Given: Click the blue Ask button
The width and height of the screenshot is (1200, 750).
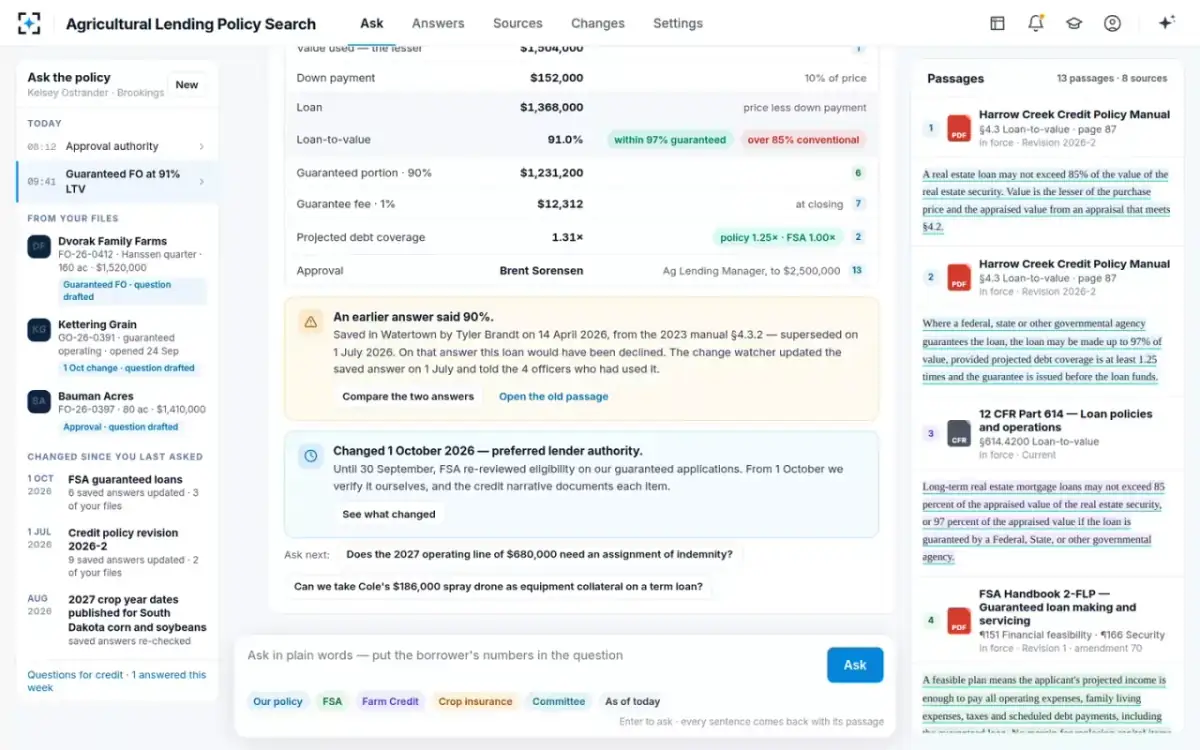Looking at the screenshot, I should [x=855, y=665].
